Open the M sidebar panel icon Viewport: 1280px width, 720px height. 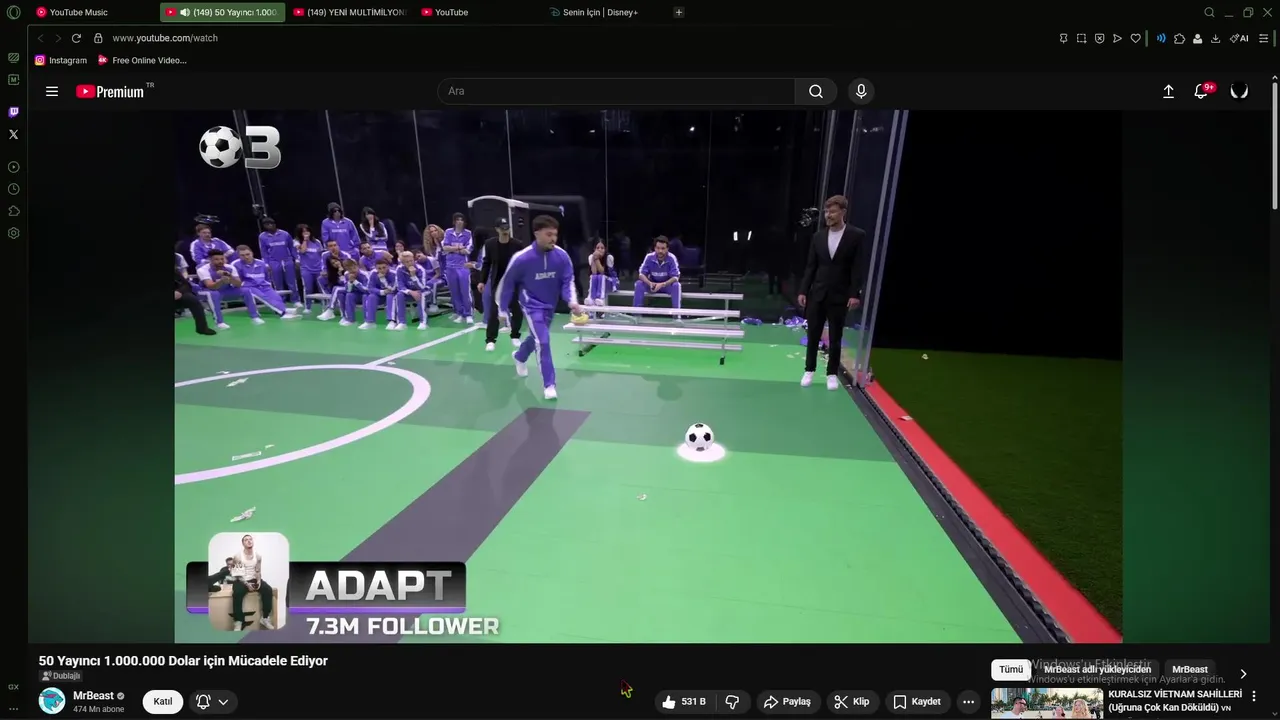pos(13,79)
